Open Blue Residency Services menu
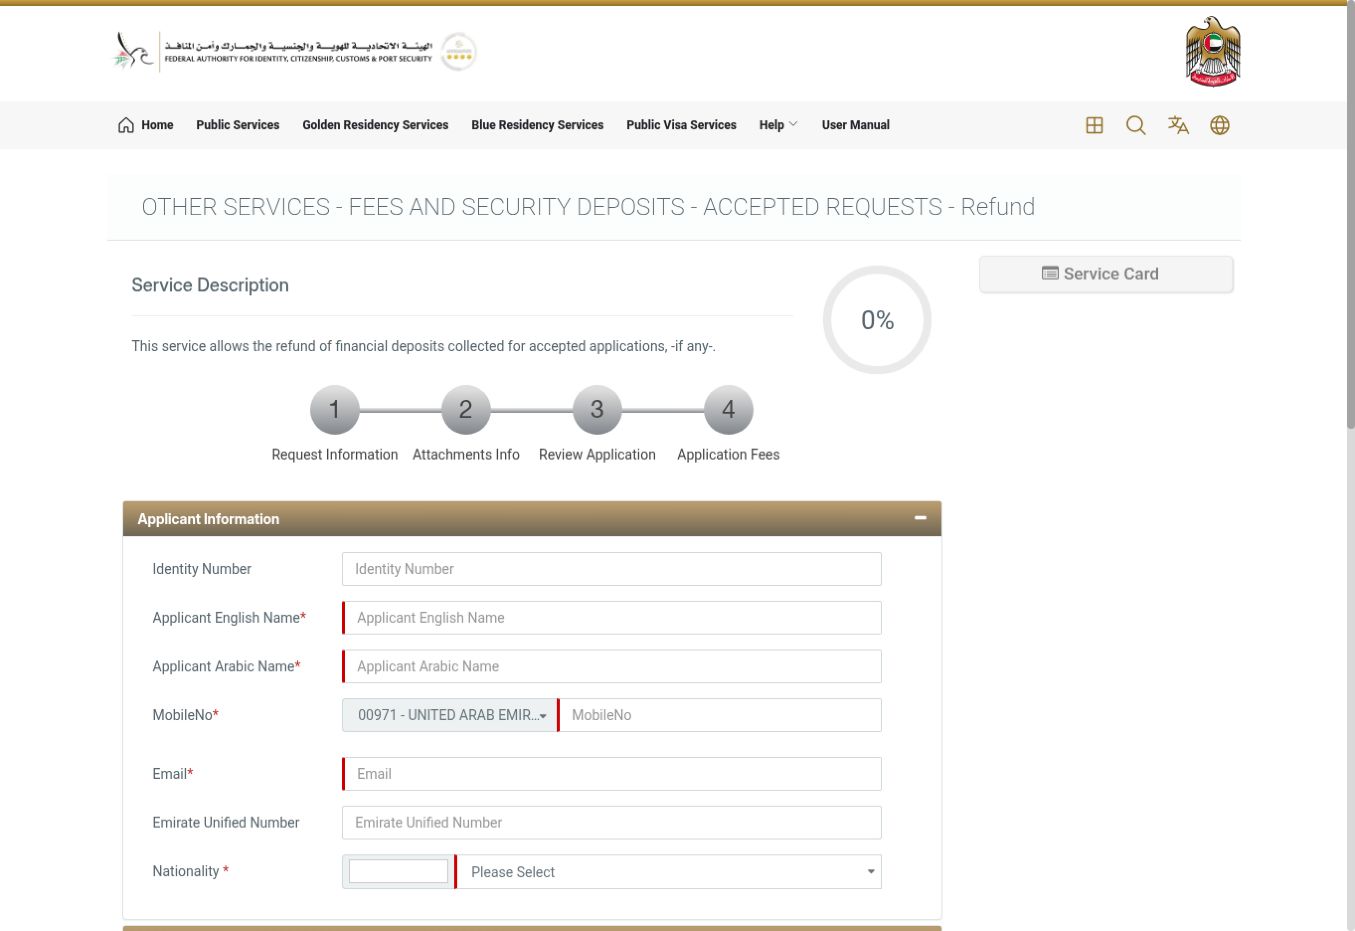Image resolution: width=1355 pixels, height=931 pixels. (x=537, y=125)
